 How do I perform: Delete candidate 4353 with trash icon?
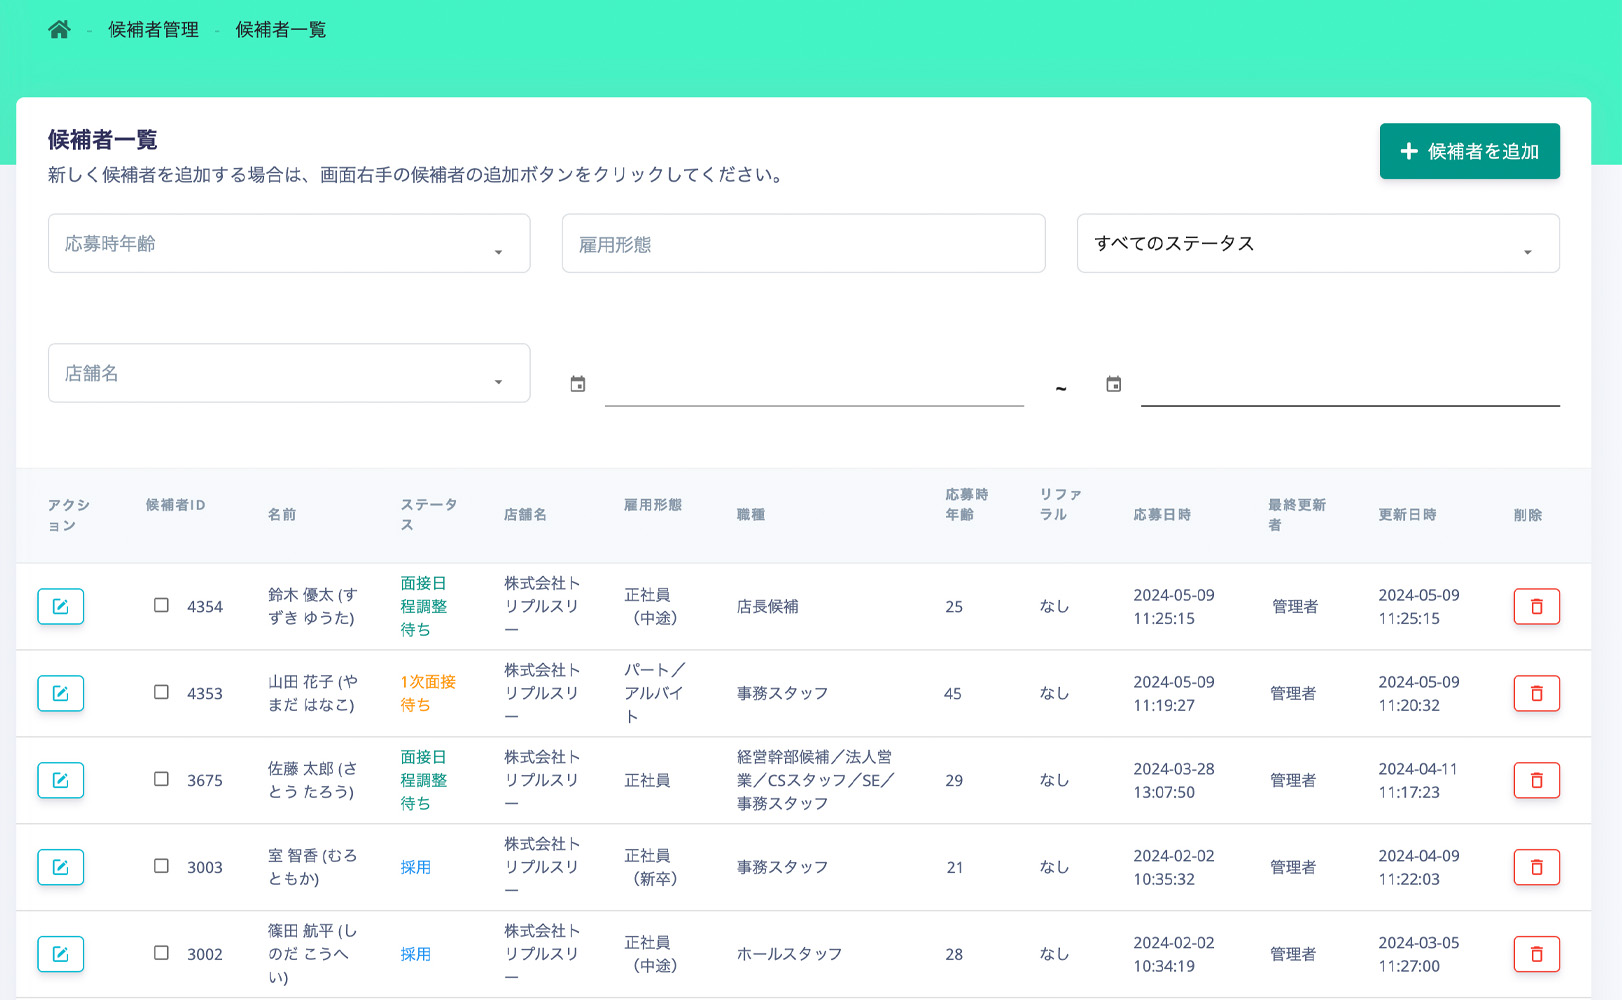tap(1537, 693)
